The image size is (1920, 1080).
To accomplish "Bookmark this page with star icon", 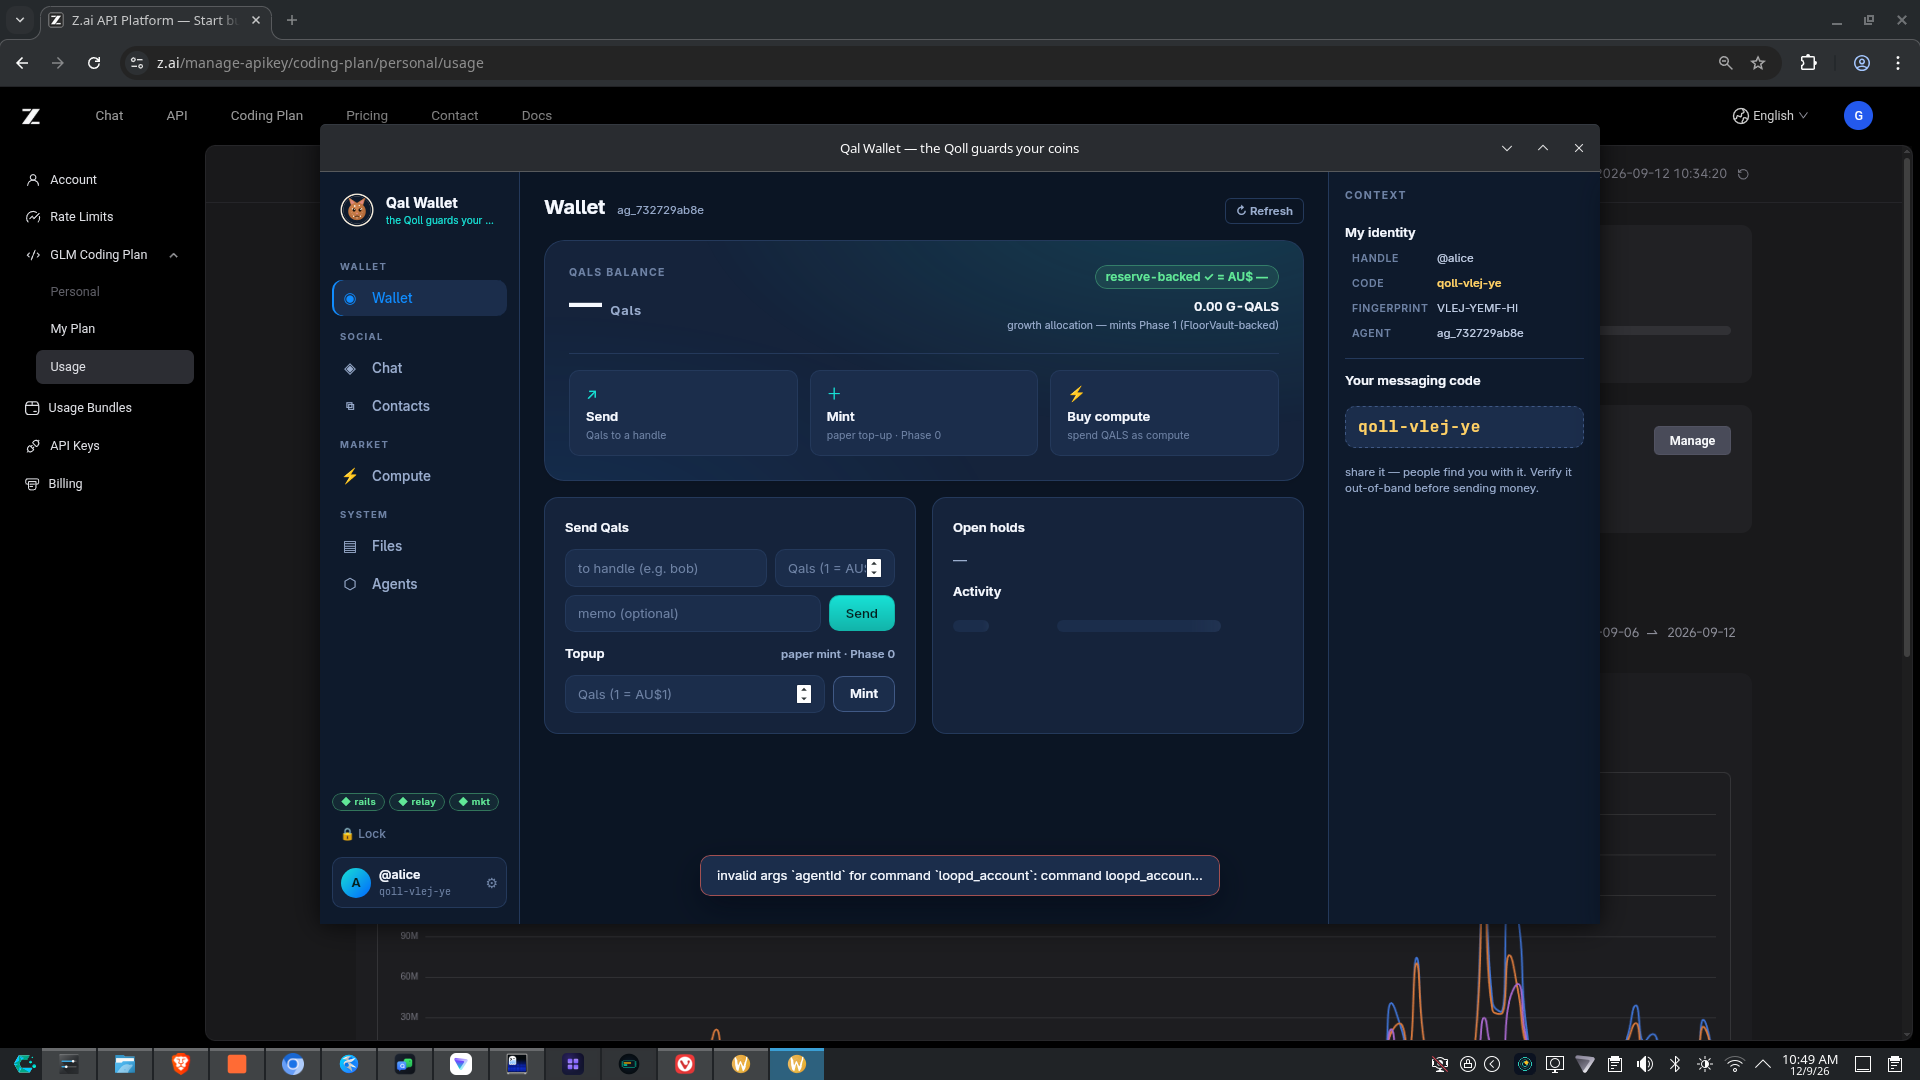I will [1758, 63].
